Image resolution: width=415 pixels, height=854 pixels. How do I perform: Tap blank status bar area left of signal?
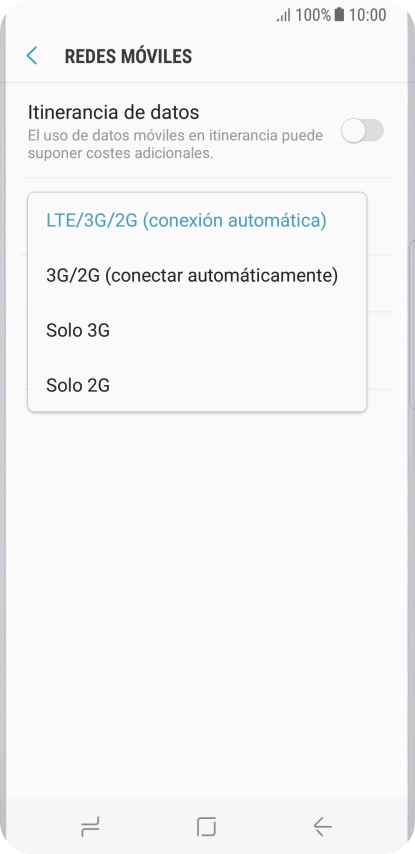point(136,15)
